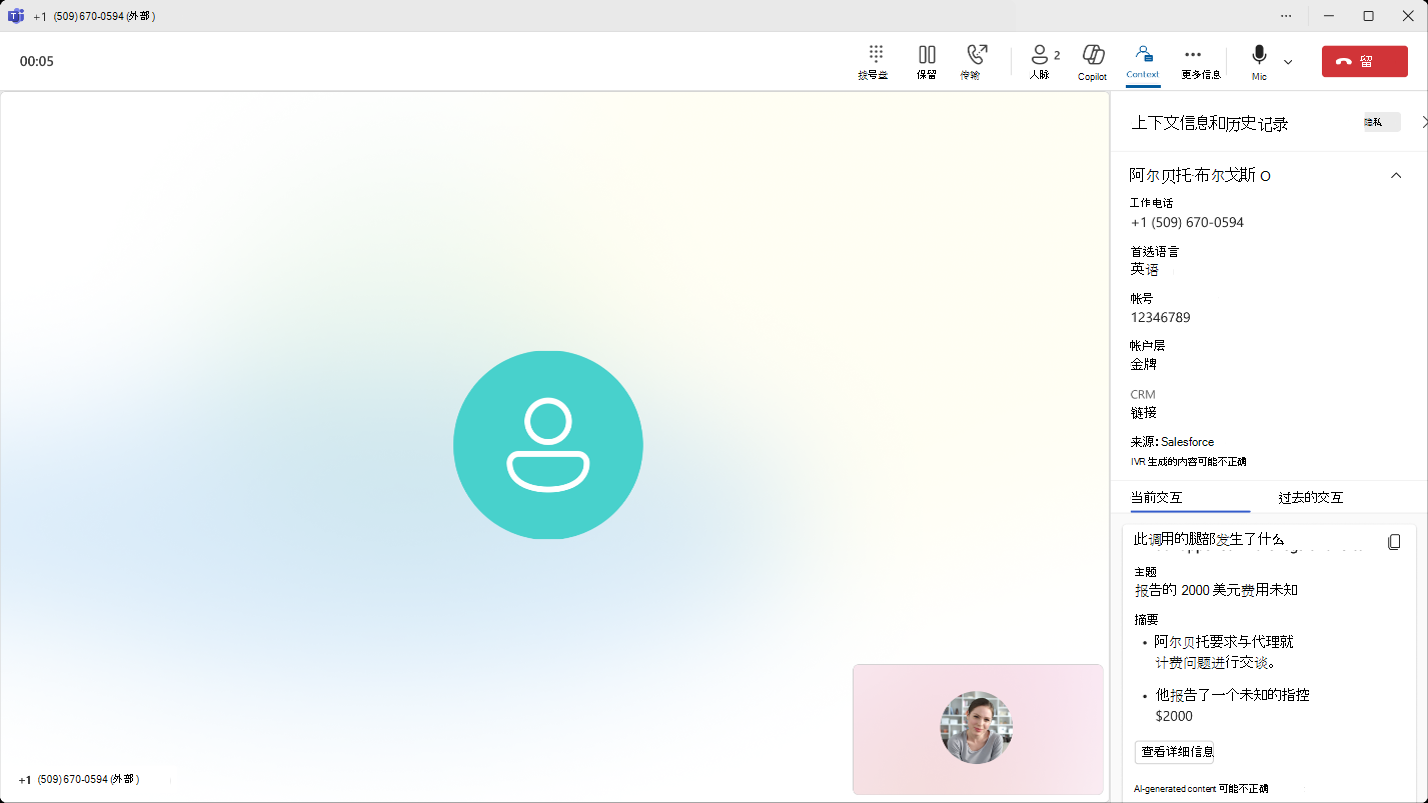
Task: Click the account tier value 金牌
Action: (1144, 364)
